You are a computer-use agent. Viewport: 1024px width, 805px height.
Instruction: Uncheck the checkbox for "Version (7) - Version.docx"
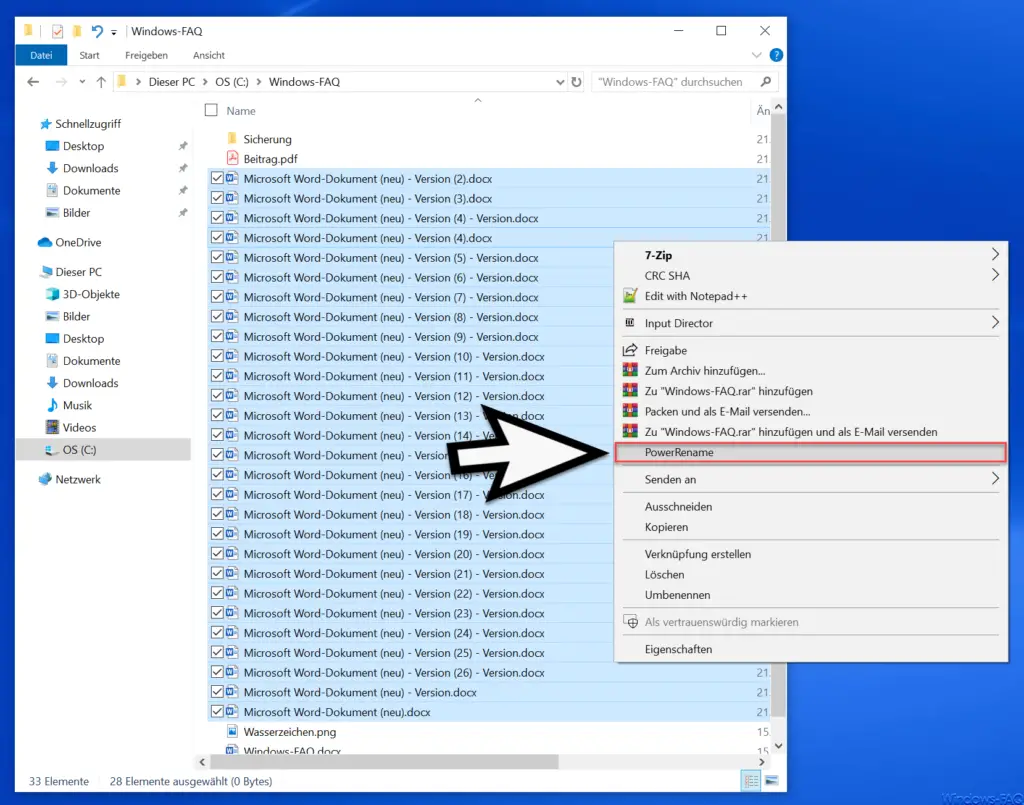(x=217, y=296)
